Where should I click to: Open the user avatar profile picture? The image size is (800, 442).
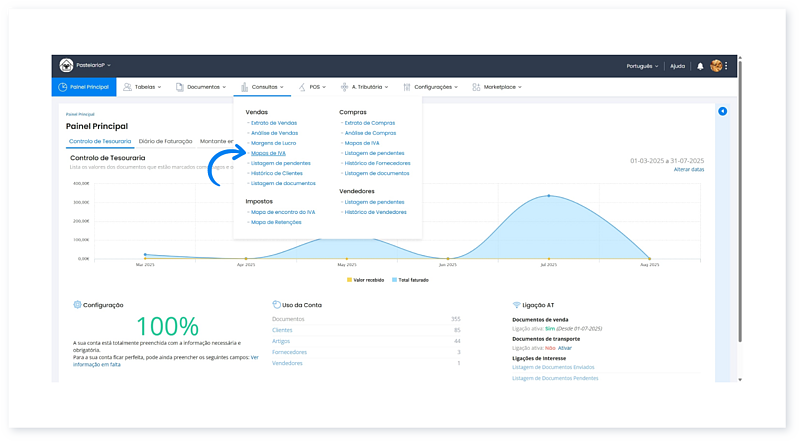(716, 66)
